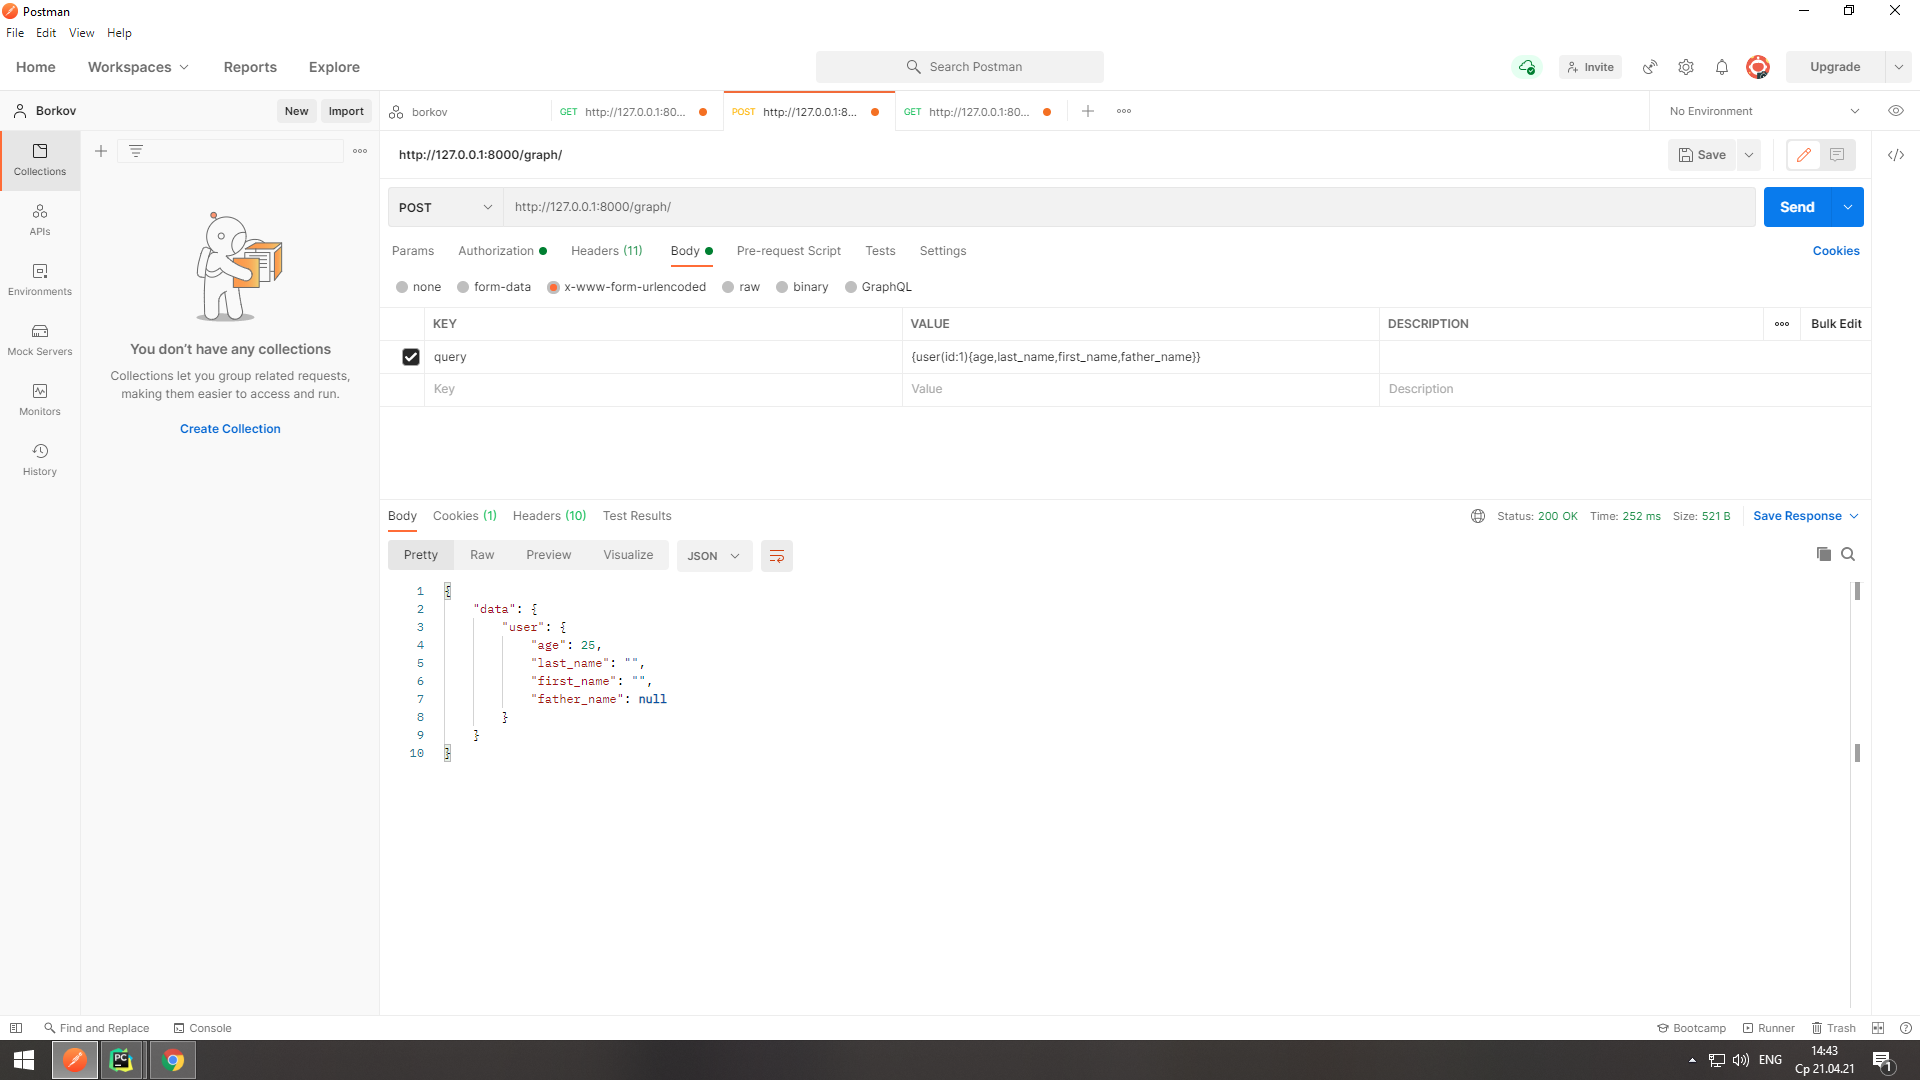1920x1080 pixels.
Task: Open the APIs sidebar panel
Action: click(39, 220)
